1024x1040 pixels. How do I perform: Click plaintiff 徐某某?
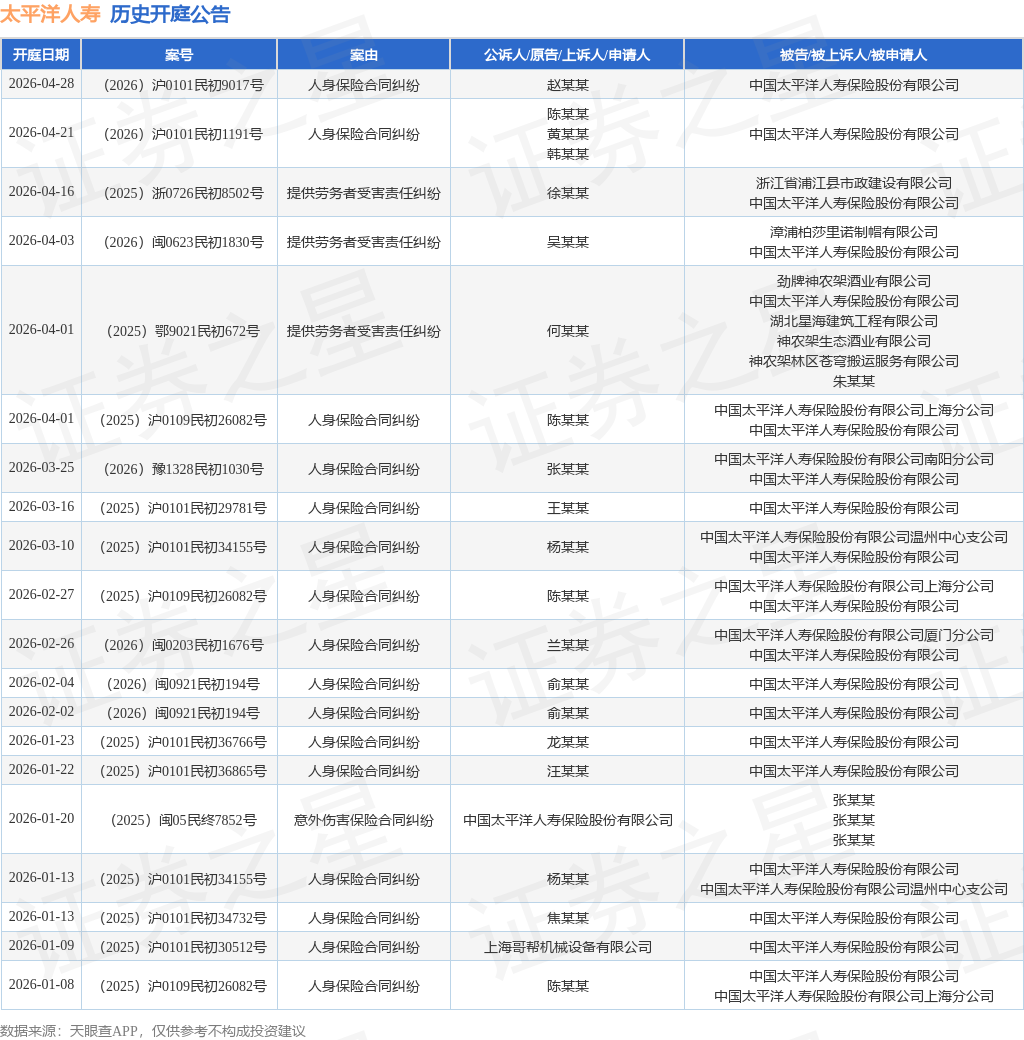click(568, 193)
